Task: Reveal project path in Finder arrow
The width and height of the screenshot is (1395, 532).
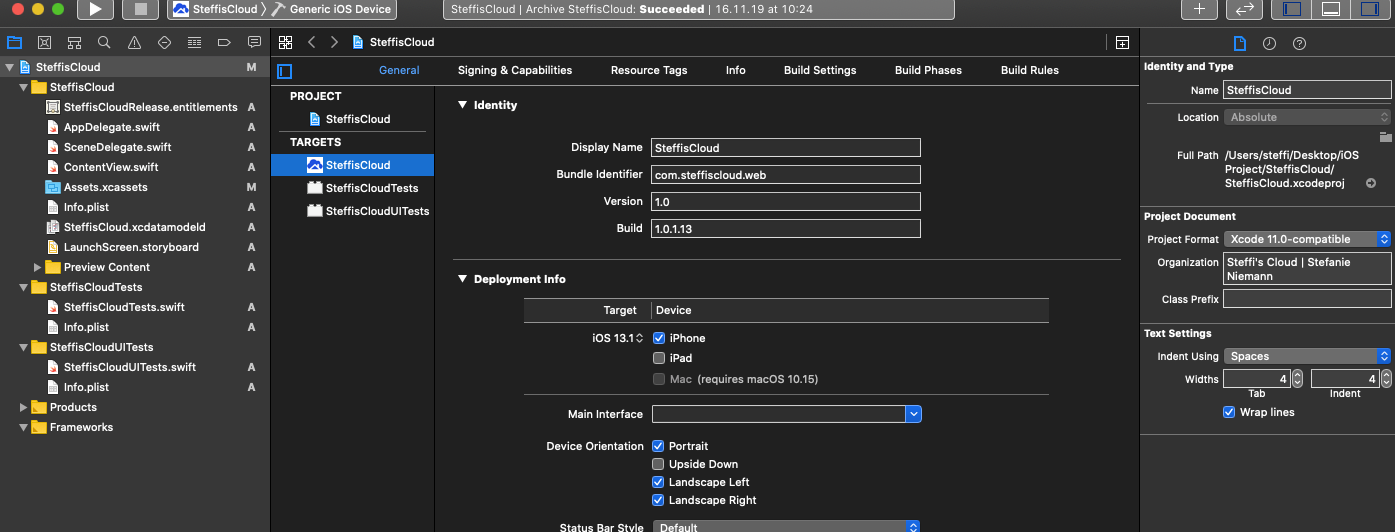Action: pyautogui.click(x=1371, y=183)
